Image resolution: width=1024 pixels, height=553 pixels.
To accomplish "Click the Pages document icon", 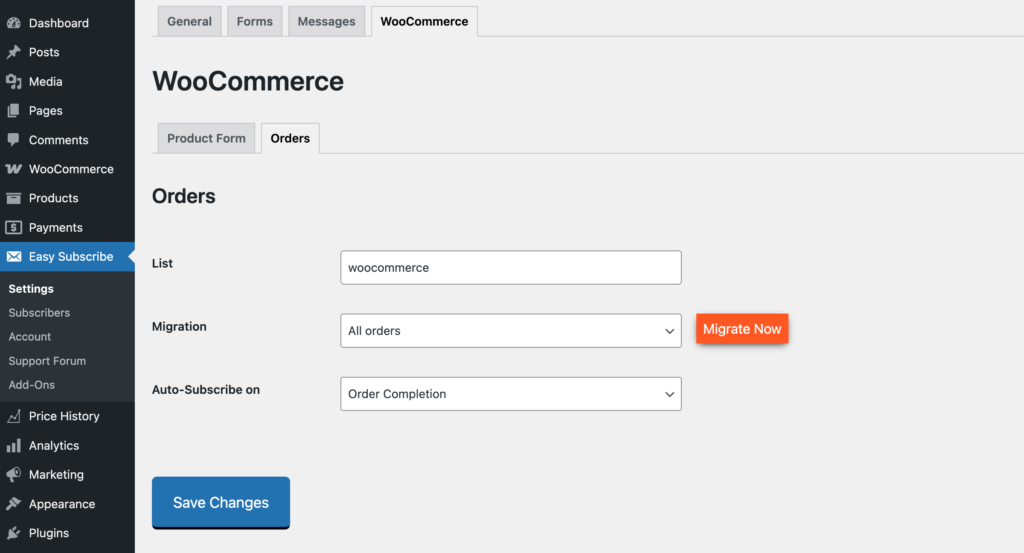I will [x=14, y=111].
